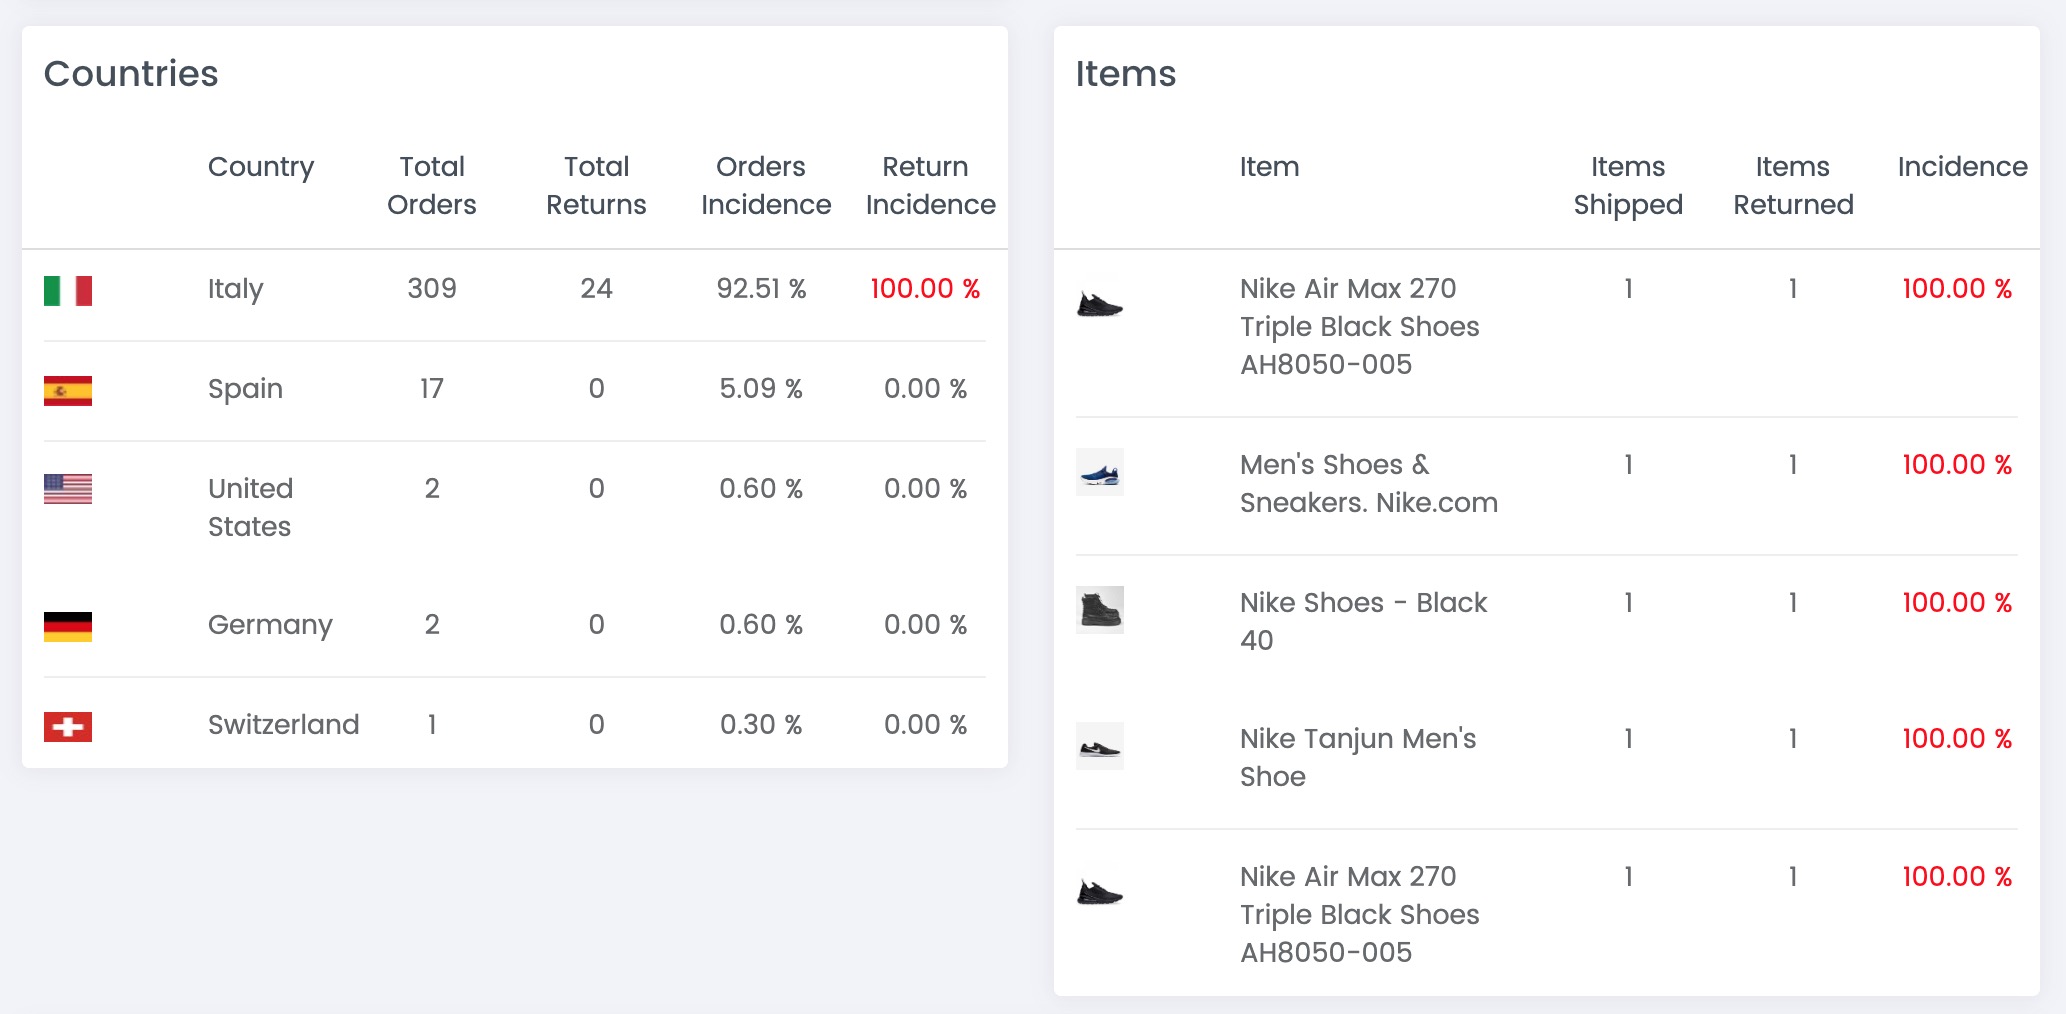
Task: Click the United States flag icon
Action: point(68,489)
